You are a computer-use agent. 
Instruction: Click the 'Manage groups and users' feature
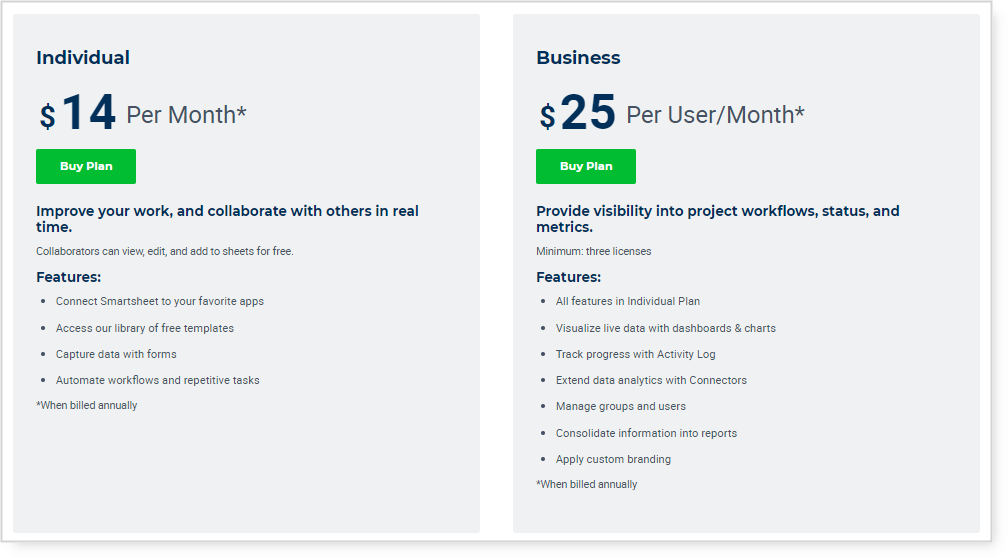click(x=621, y=406)
